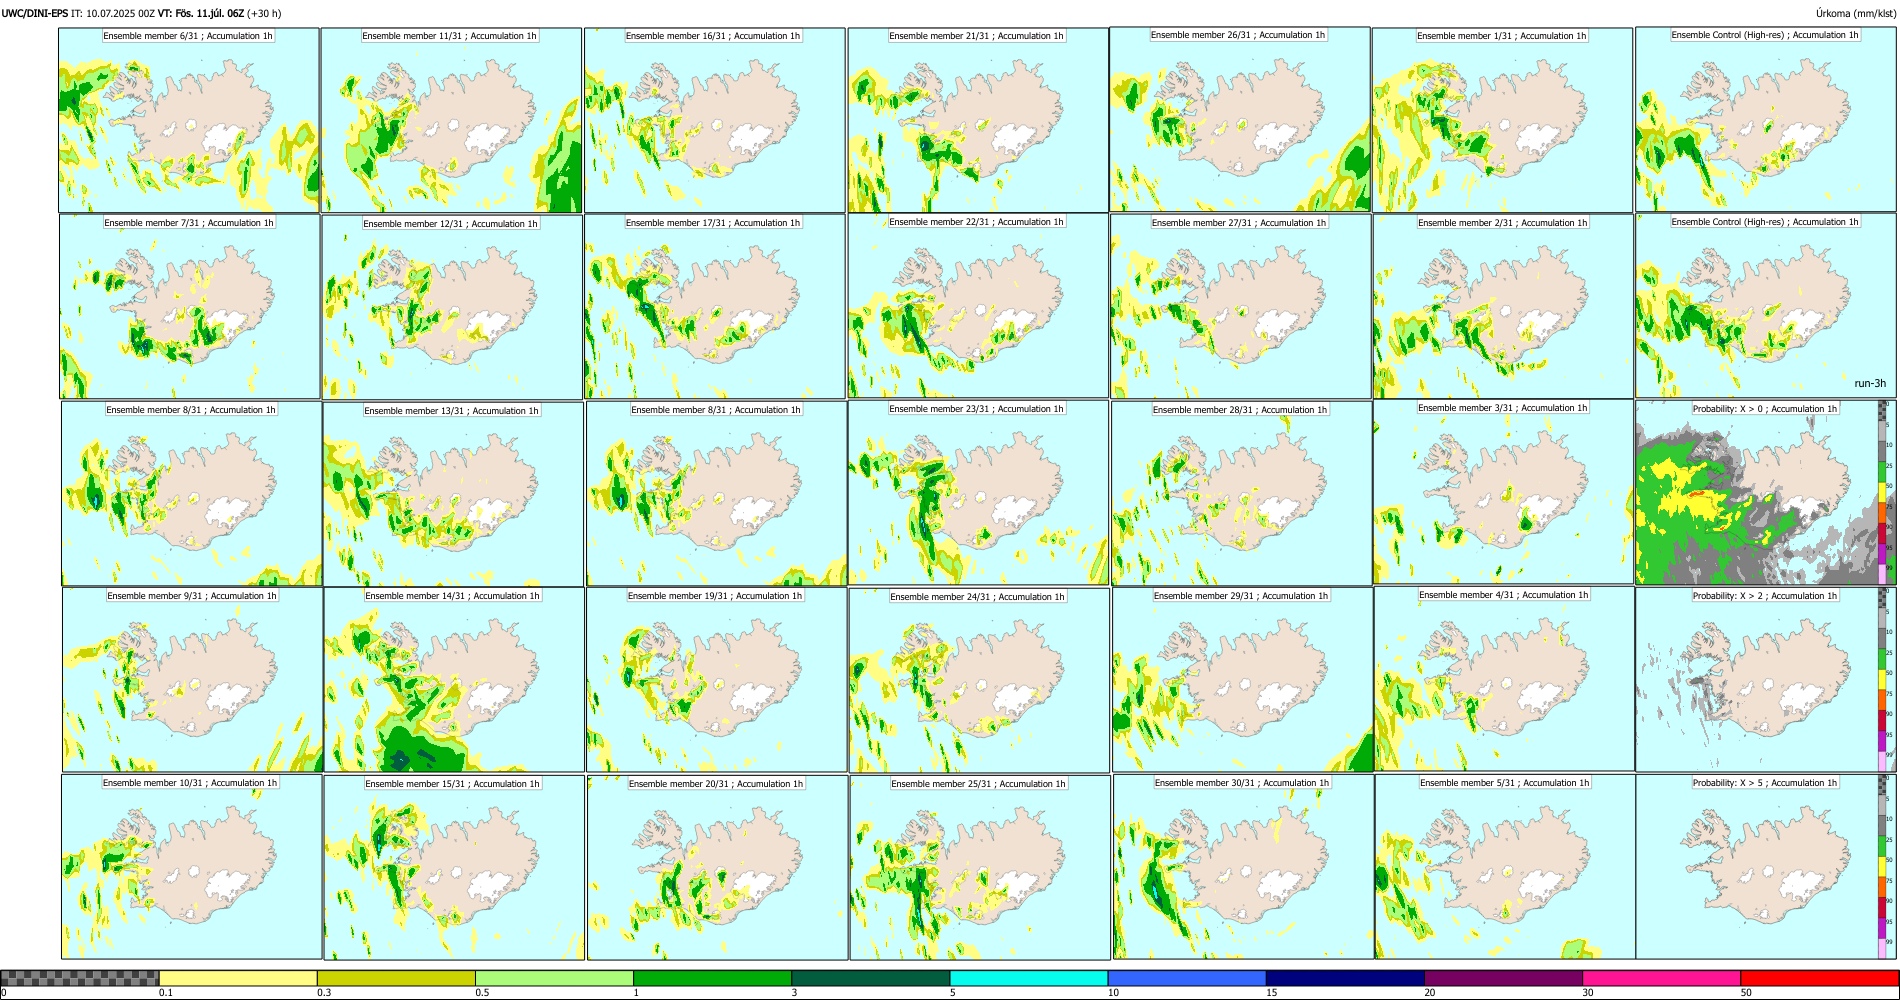
Task: Select the Ensemble member 1/31 map
Action: tap(1502, 120)
